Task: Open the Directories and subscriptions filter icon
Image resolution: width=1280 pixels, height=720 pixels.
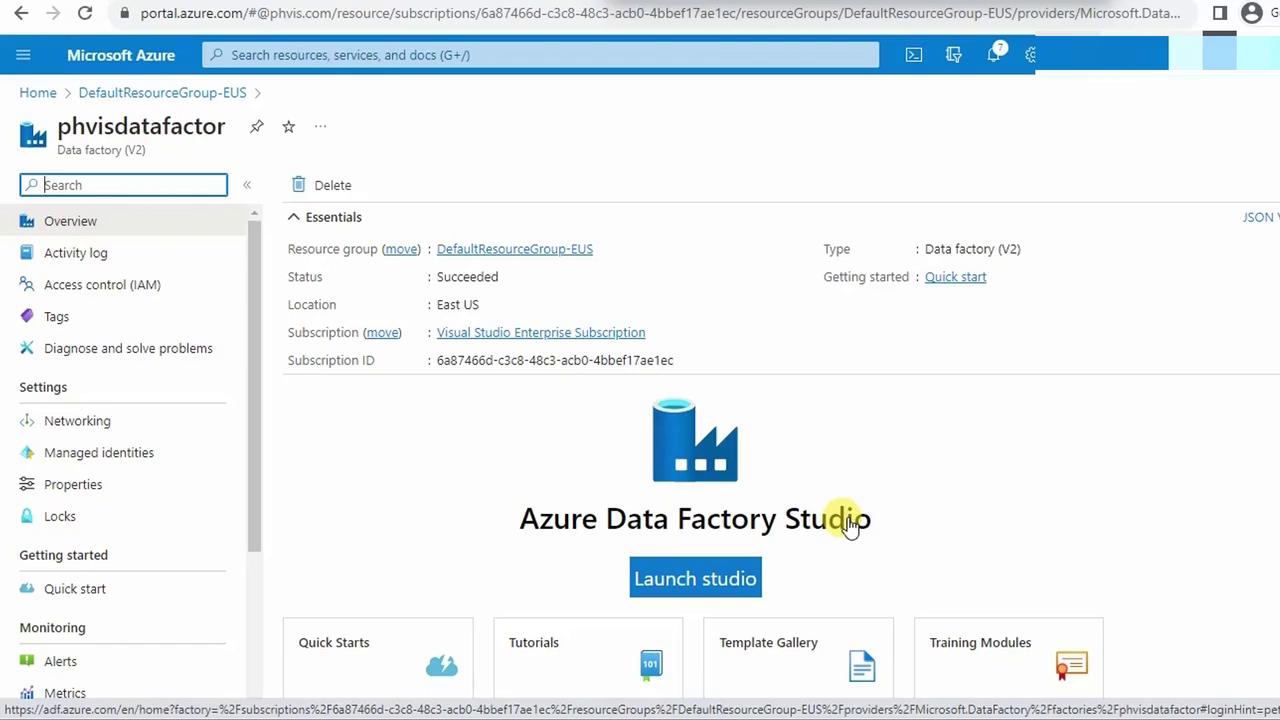Action: (x=954, y=55)
